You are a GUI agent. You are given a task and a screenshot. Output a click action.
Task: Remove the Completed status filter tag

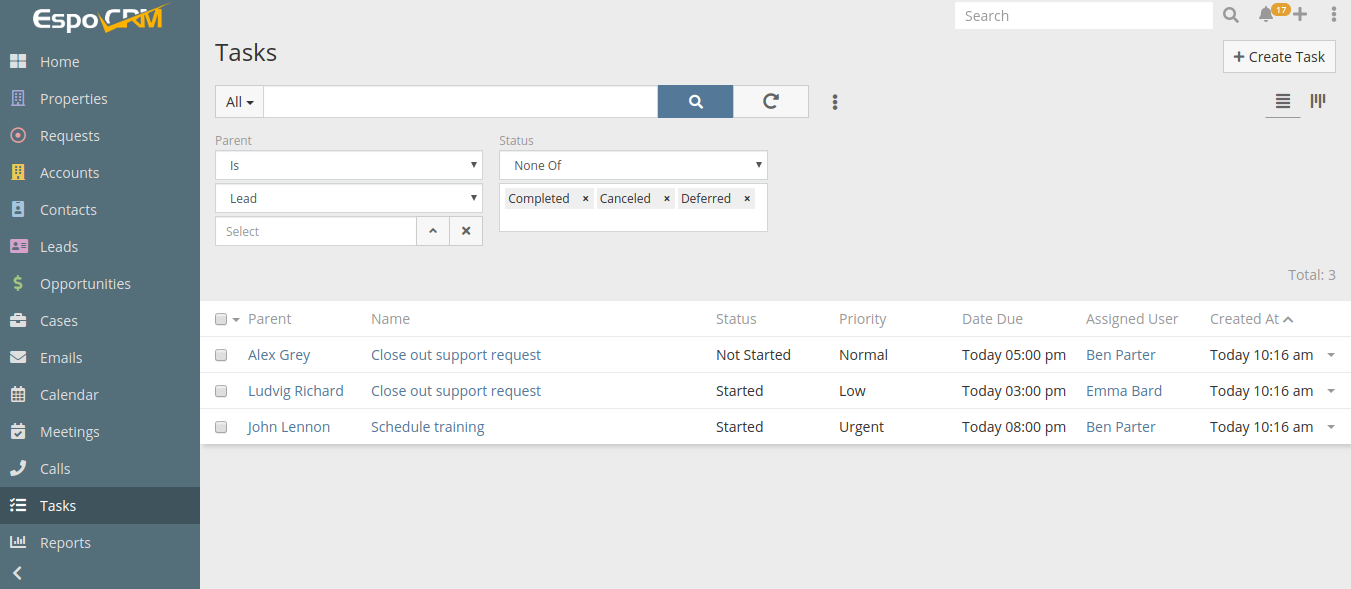[x=586, y=199]
